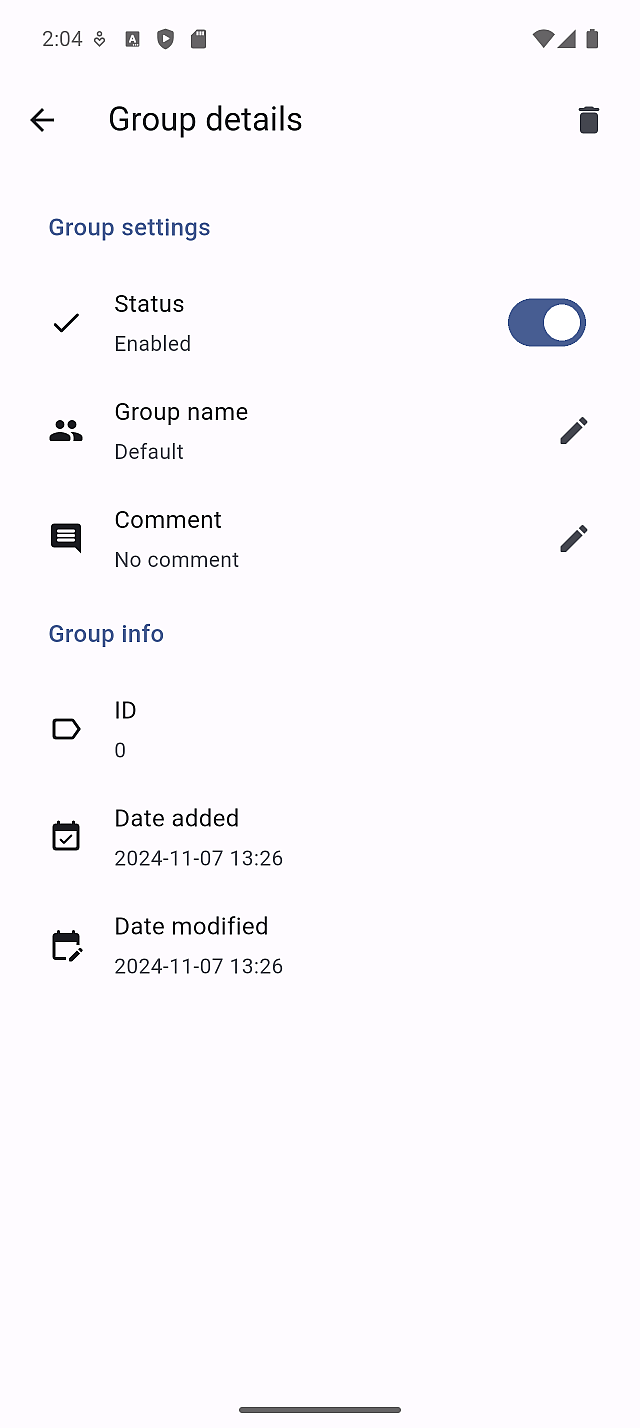Tap the Comment speech bubble icon
Screen dimensions: 640x1428
[66, 539]
